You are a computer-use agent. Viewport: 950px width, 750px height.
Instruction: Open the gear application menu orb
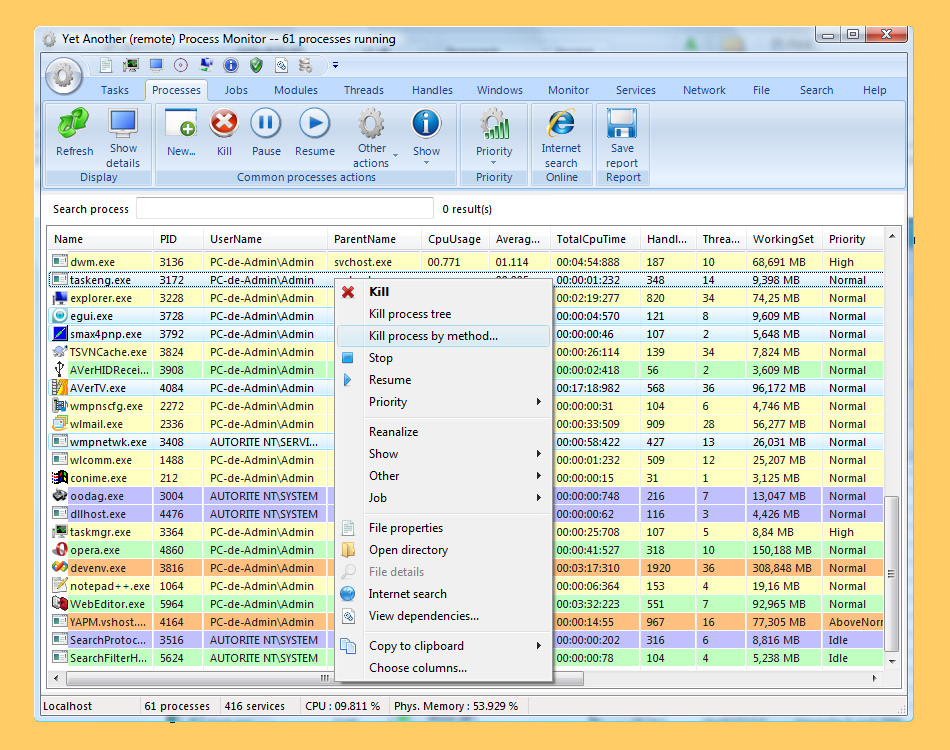click(64, 76)
